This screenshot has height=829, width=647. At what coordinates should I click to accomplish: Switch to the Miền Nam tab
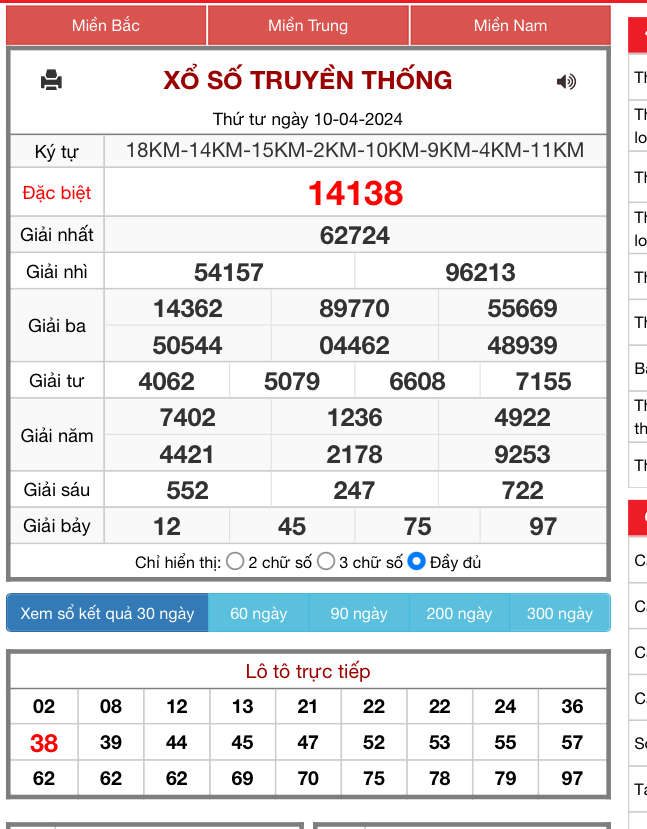click(x=510, y=26)
